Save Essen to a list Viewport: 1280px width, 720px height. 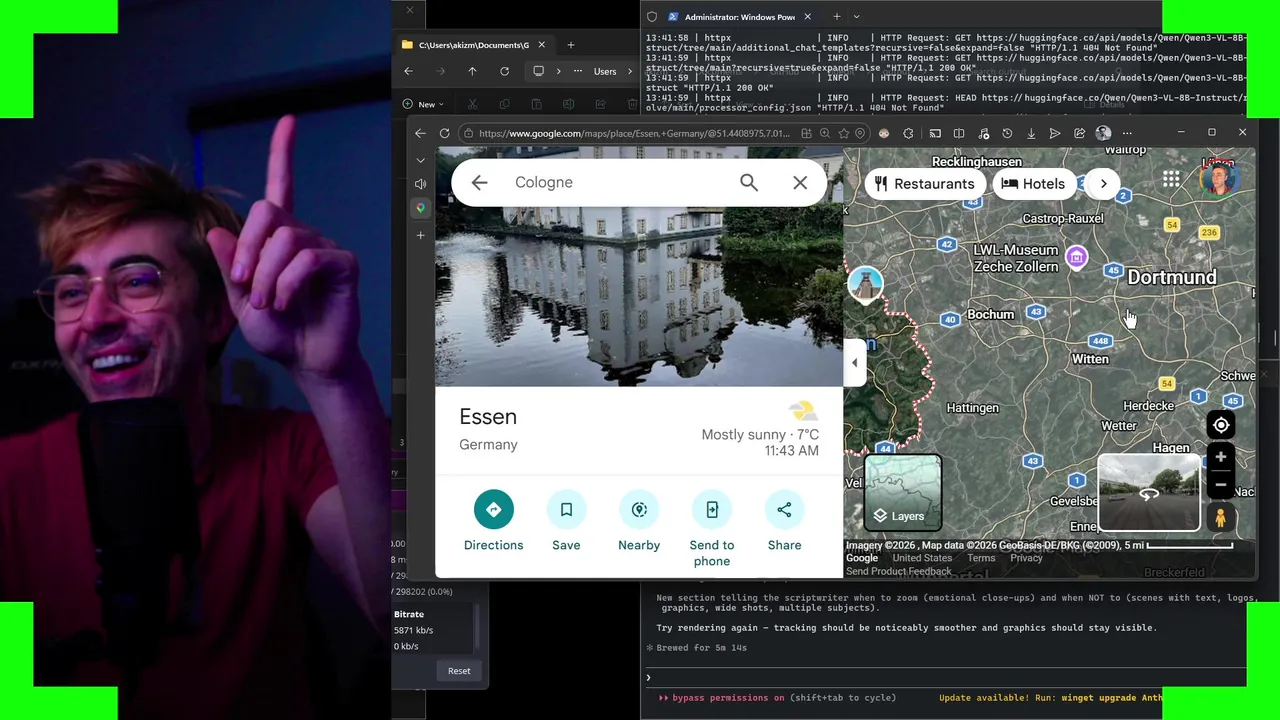[x=566, y=521]
